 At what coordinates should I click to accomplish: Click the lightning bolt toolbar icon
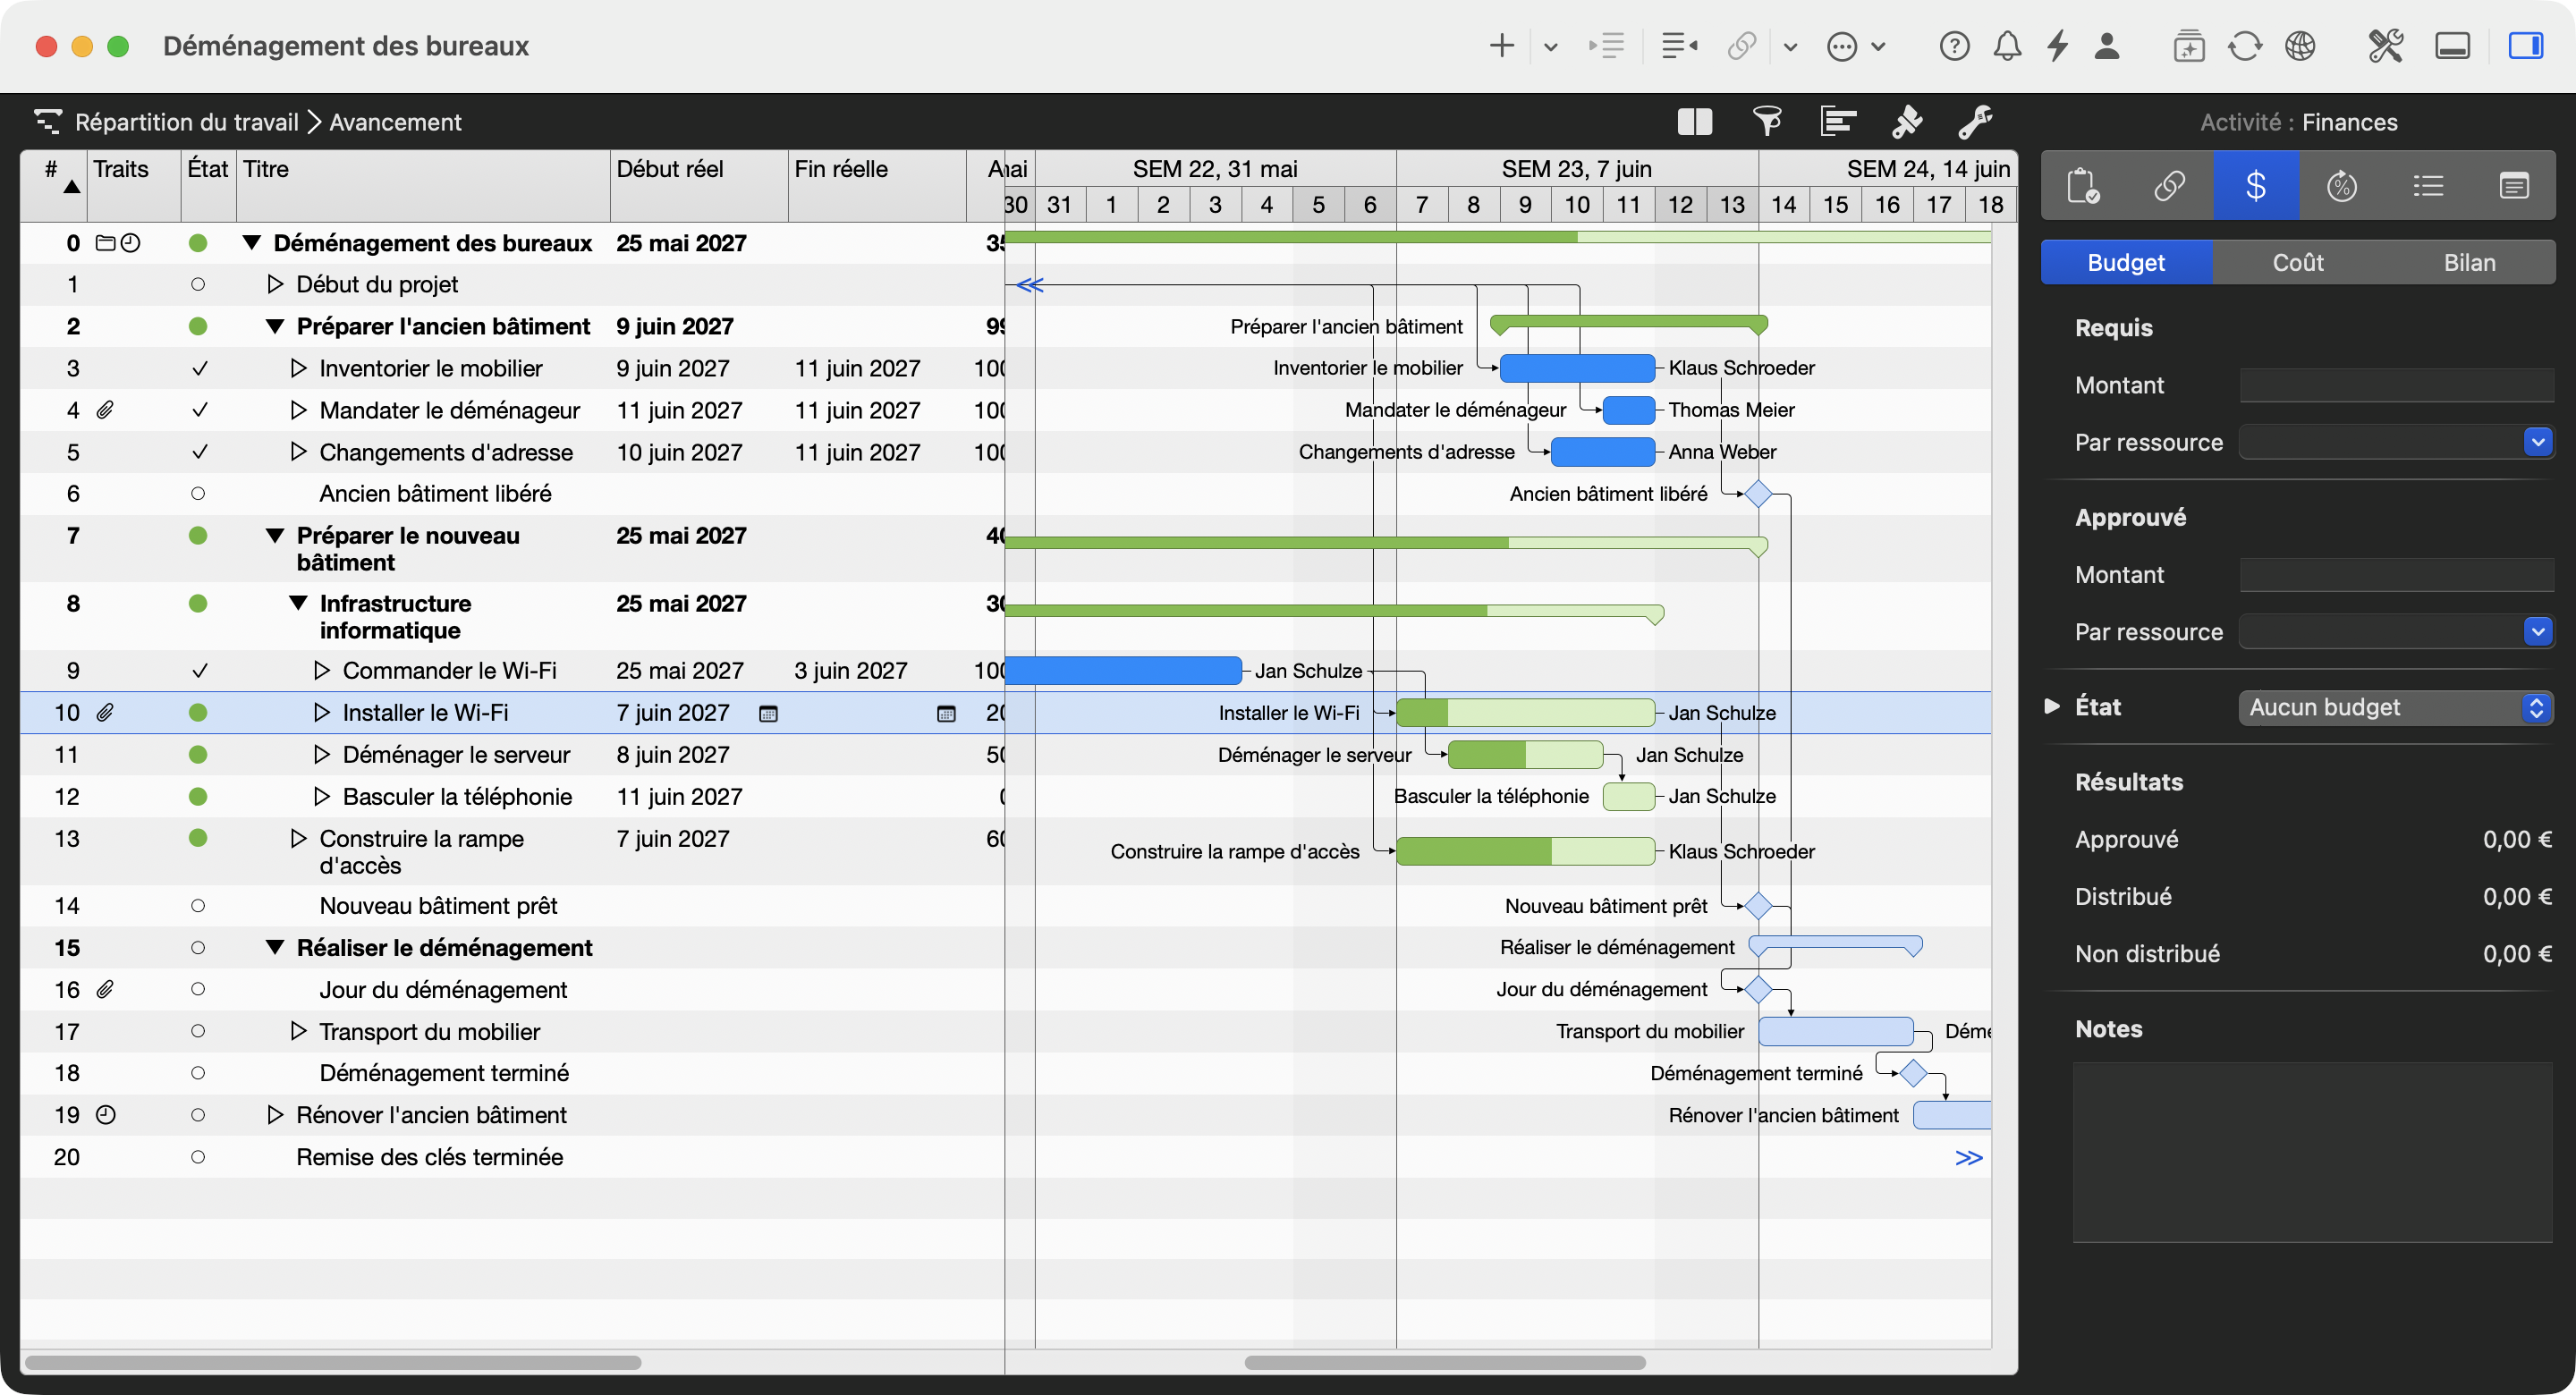[x=2057, y=46]
